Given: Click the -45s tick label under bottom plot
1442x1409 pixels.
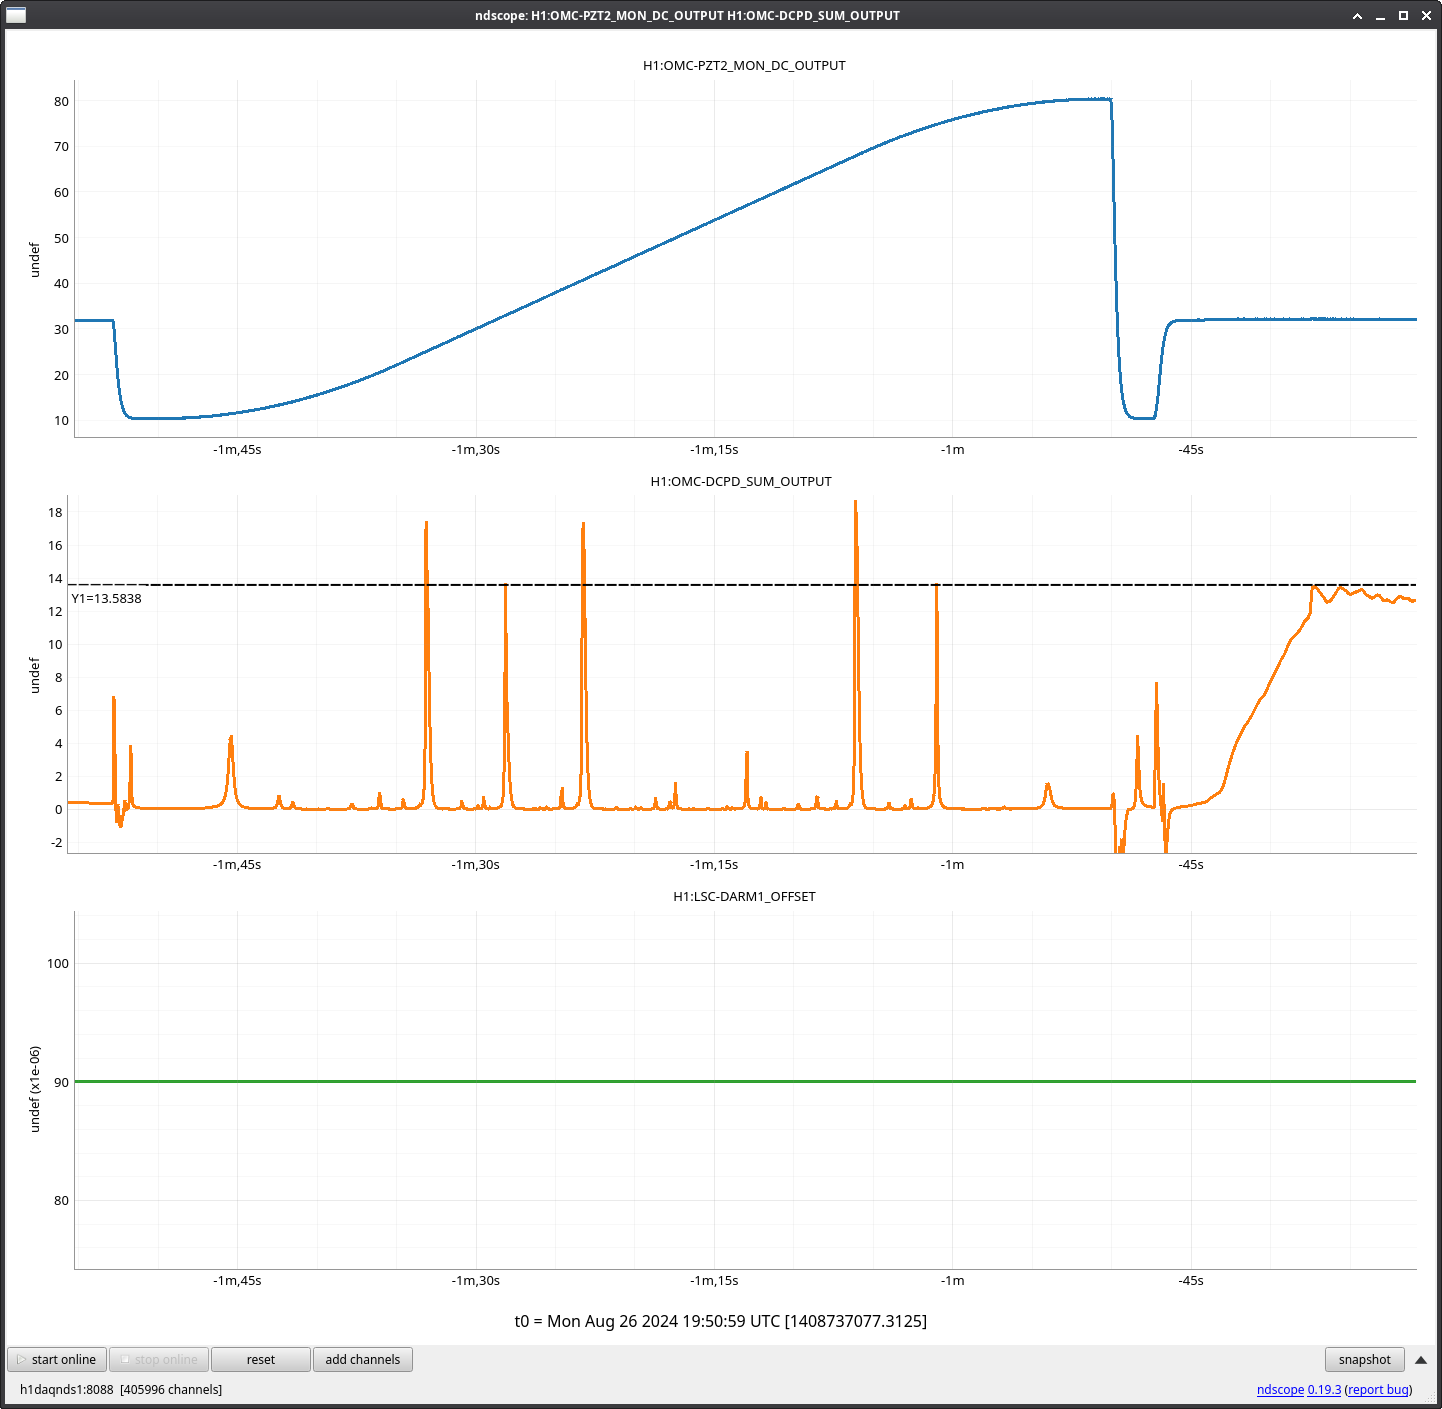Looking at the screenshot, I should (1191, 1280).
